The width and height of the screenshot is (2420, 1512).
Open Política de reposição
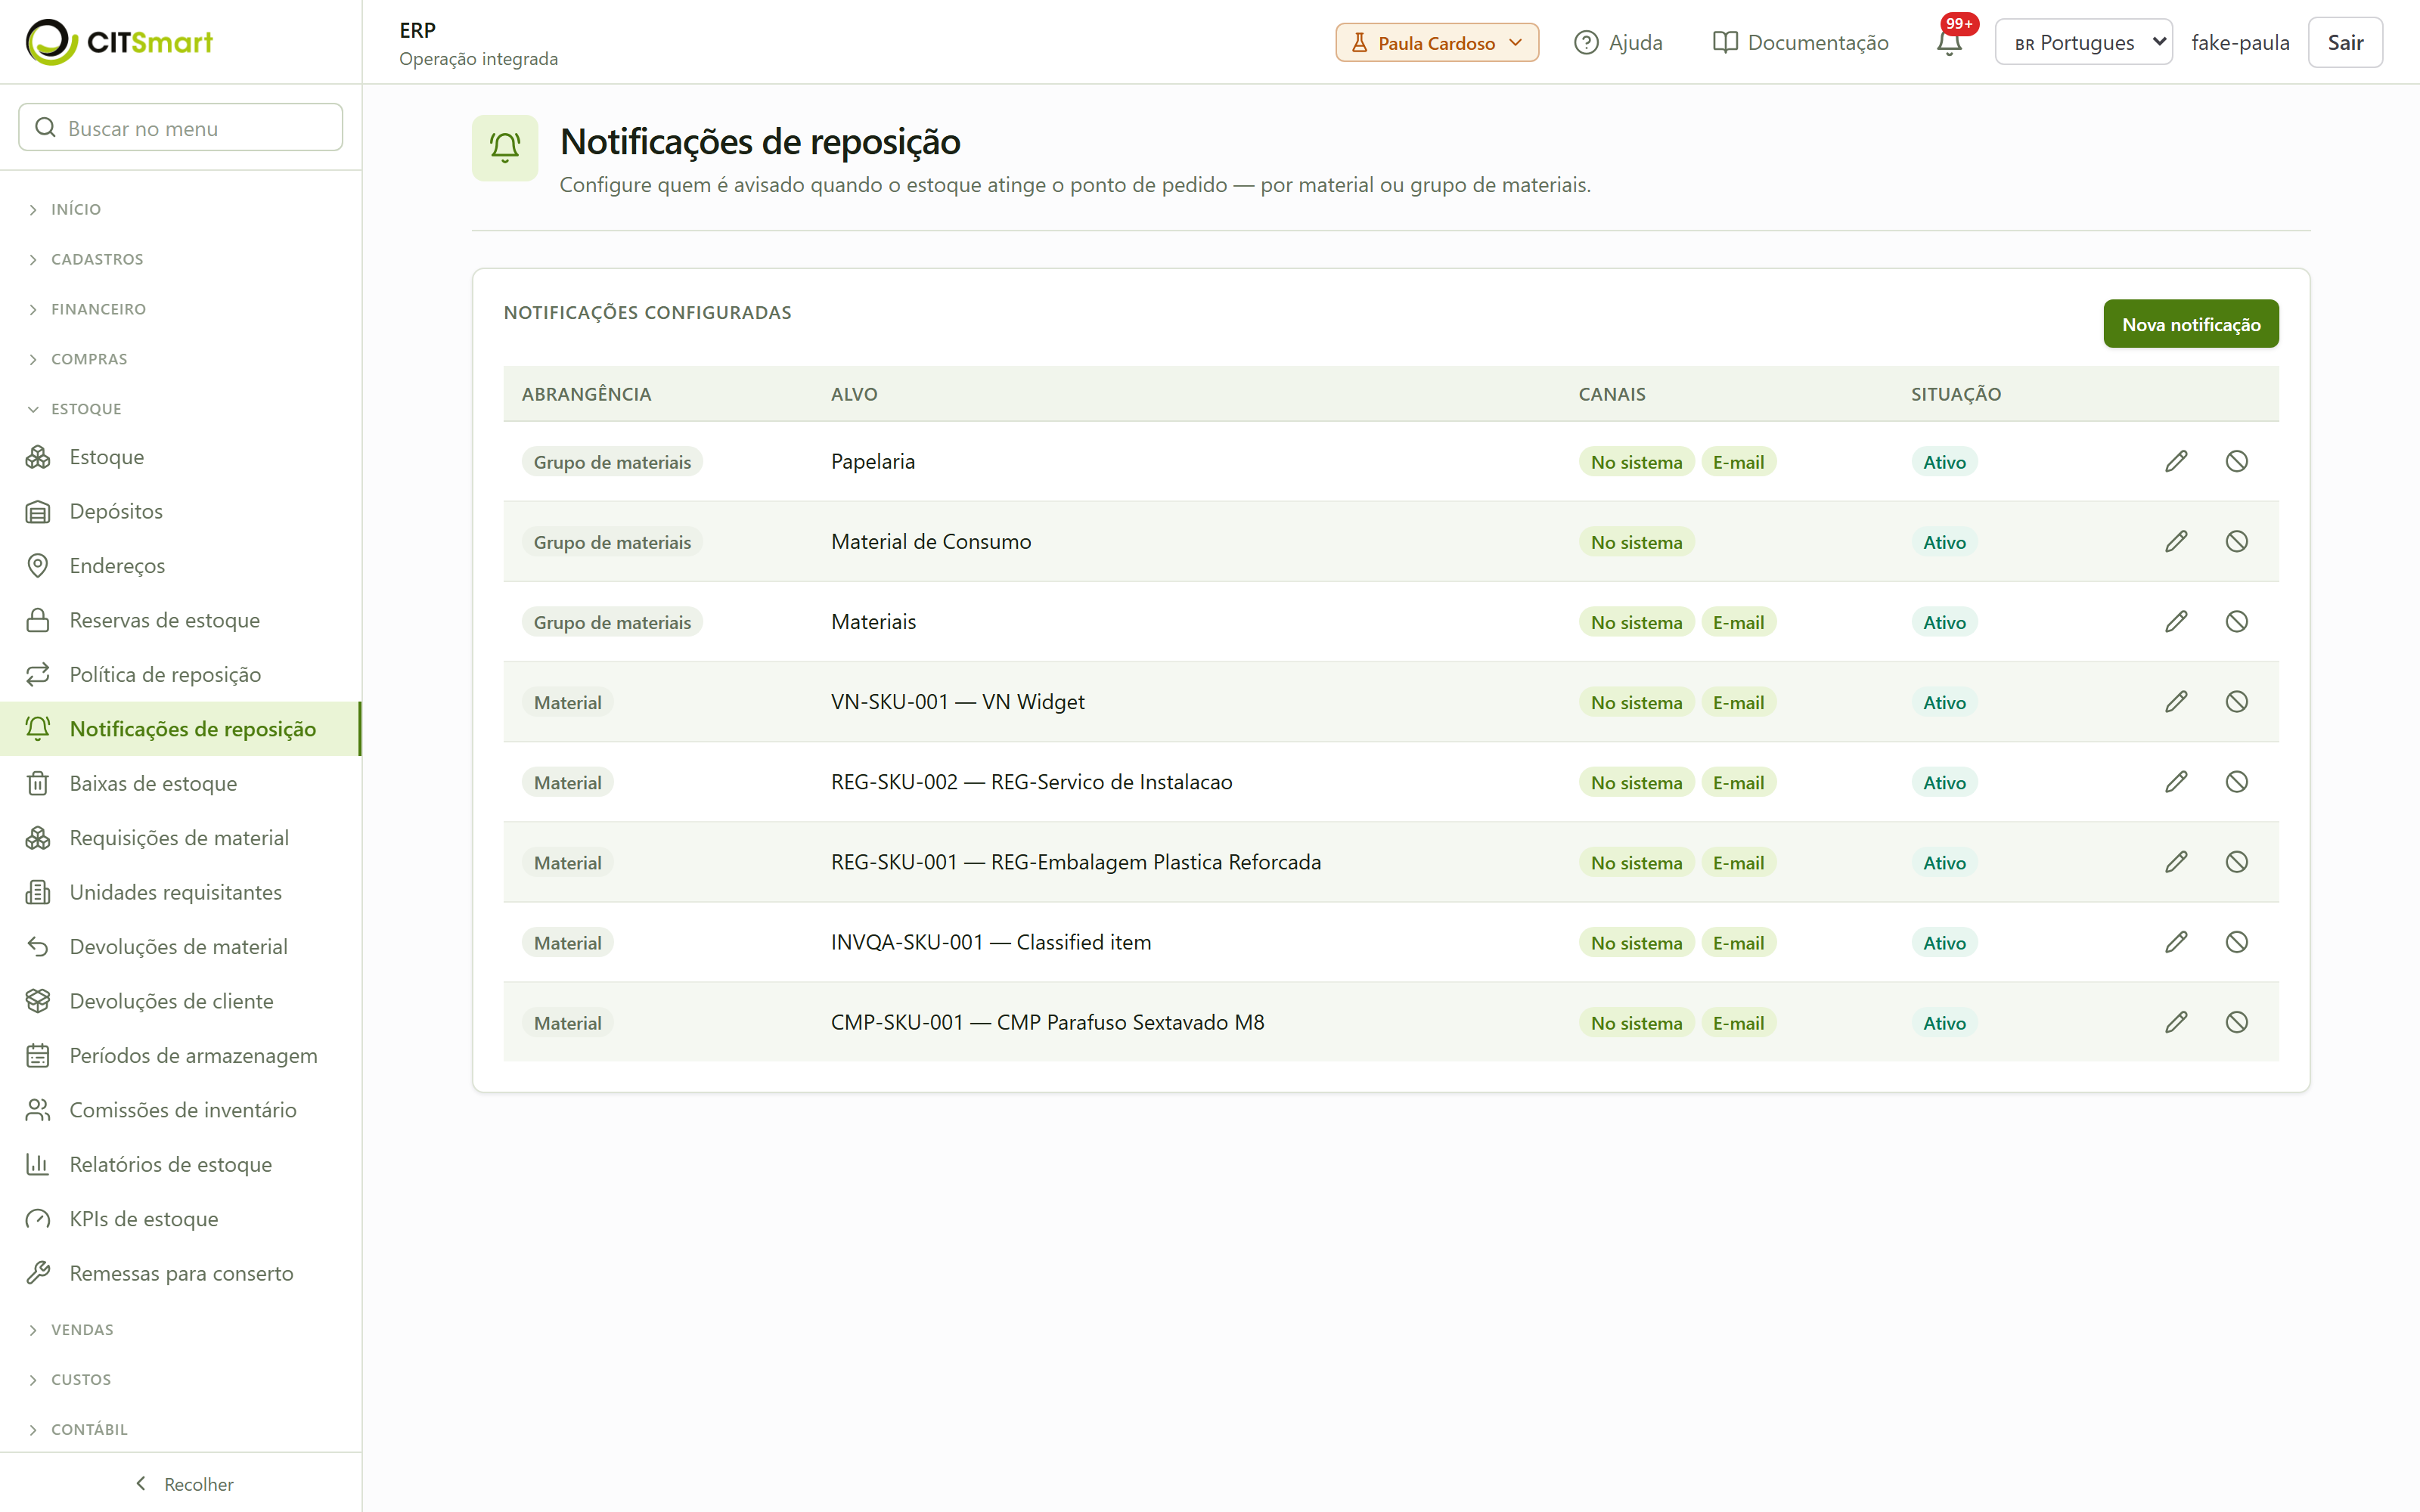coord(181,675)
